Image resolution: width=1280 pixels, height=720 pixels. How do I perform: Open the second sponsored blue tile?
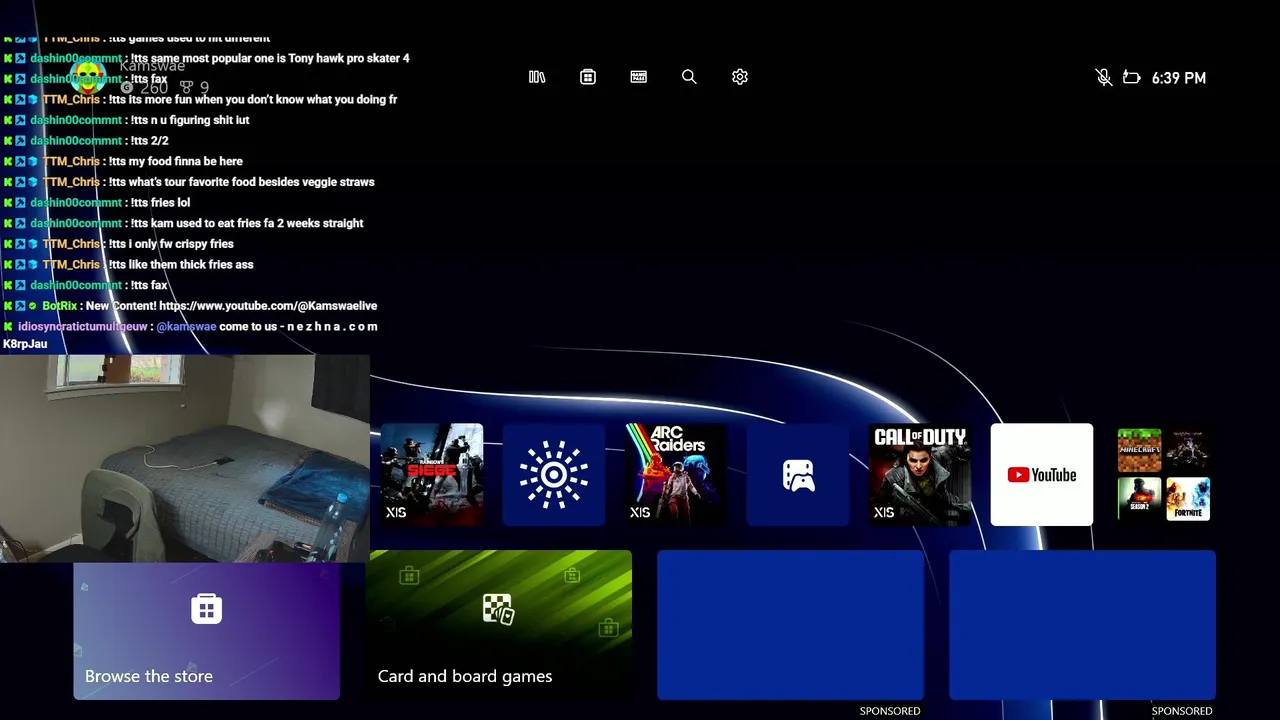[x=1082, y=625]
